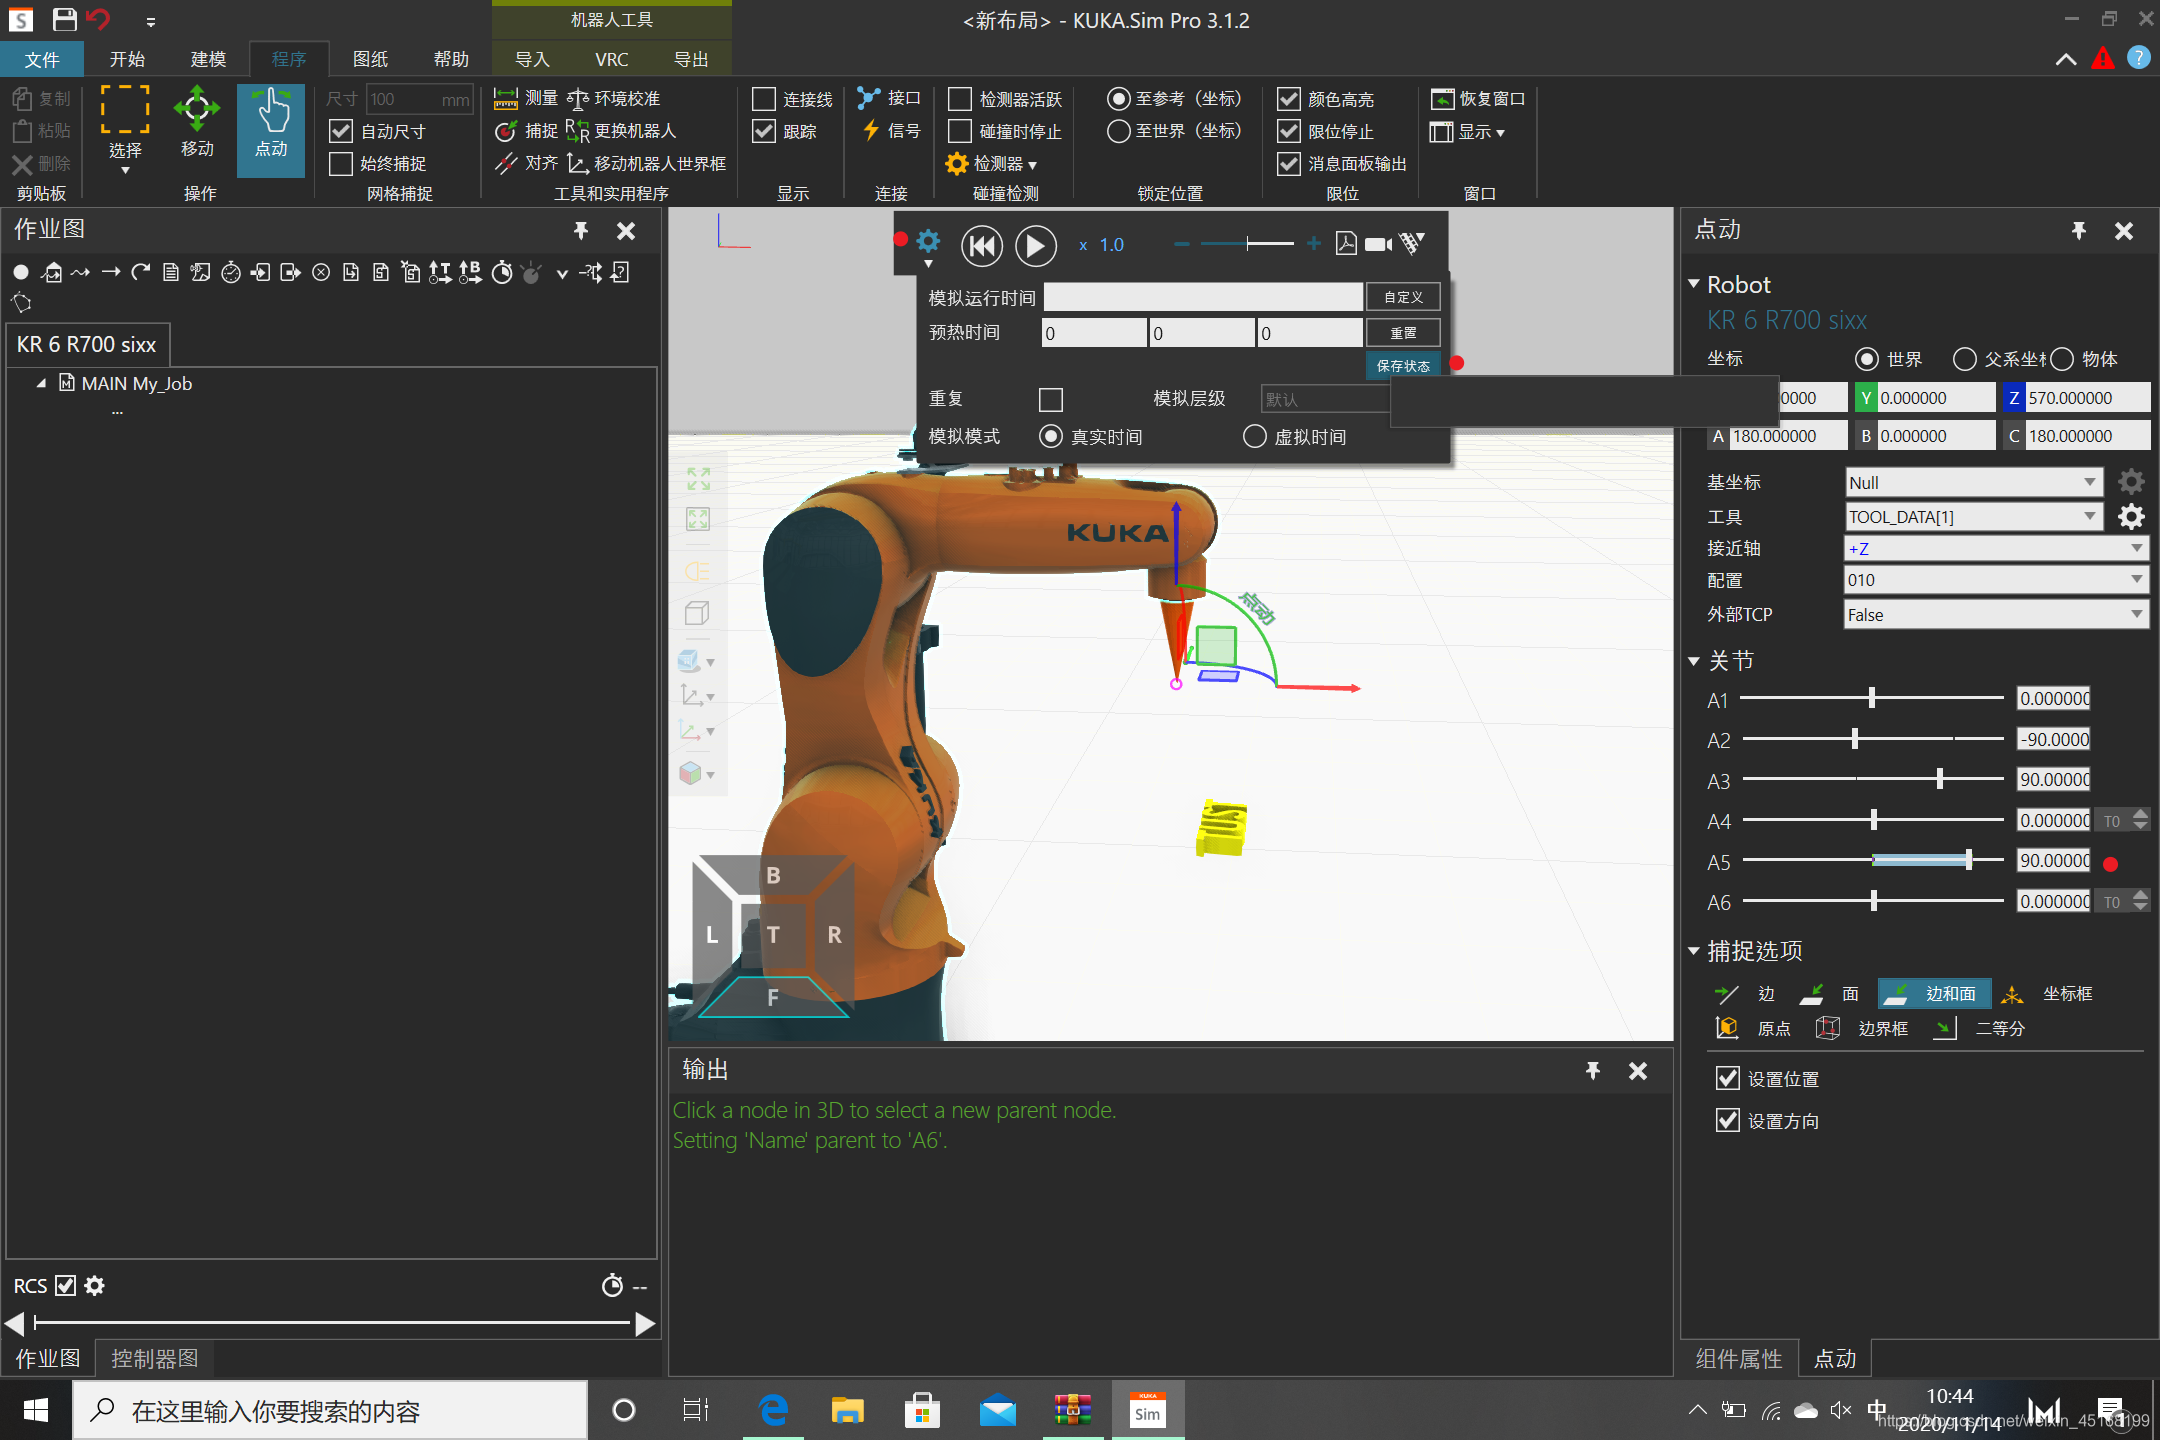Image resolution: width=2160 pixels, height=1440 pixels.
Task: Click the play/simulate button in toolbar
Action: point(1035,243)
